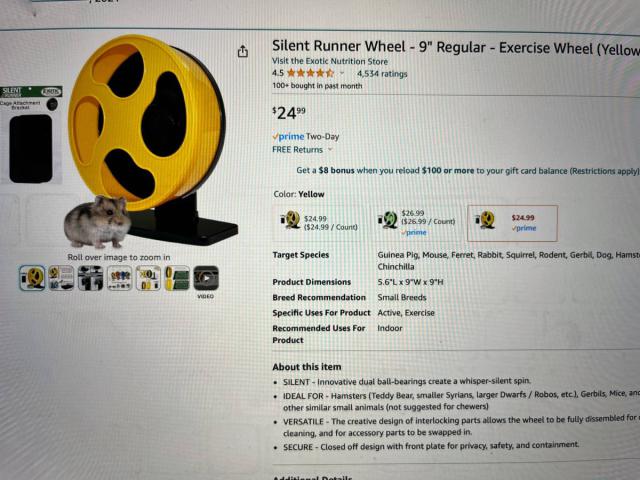The height and width of the screenshot is (480, 640).
Task: Open the $8 bonus gift card offer
Action: coord(467,171)
